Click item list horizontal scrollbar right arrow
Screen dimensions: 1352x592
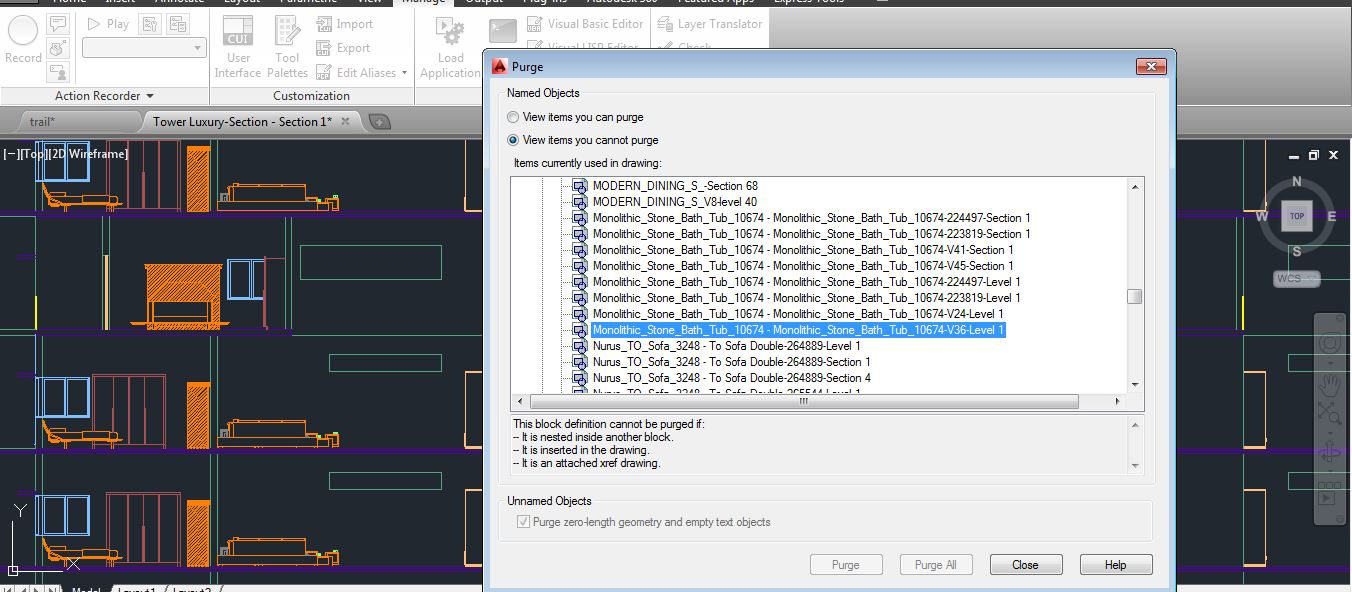1118,401
